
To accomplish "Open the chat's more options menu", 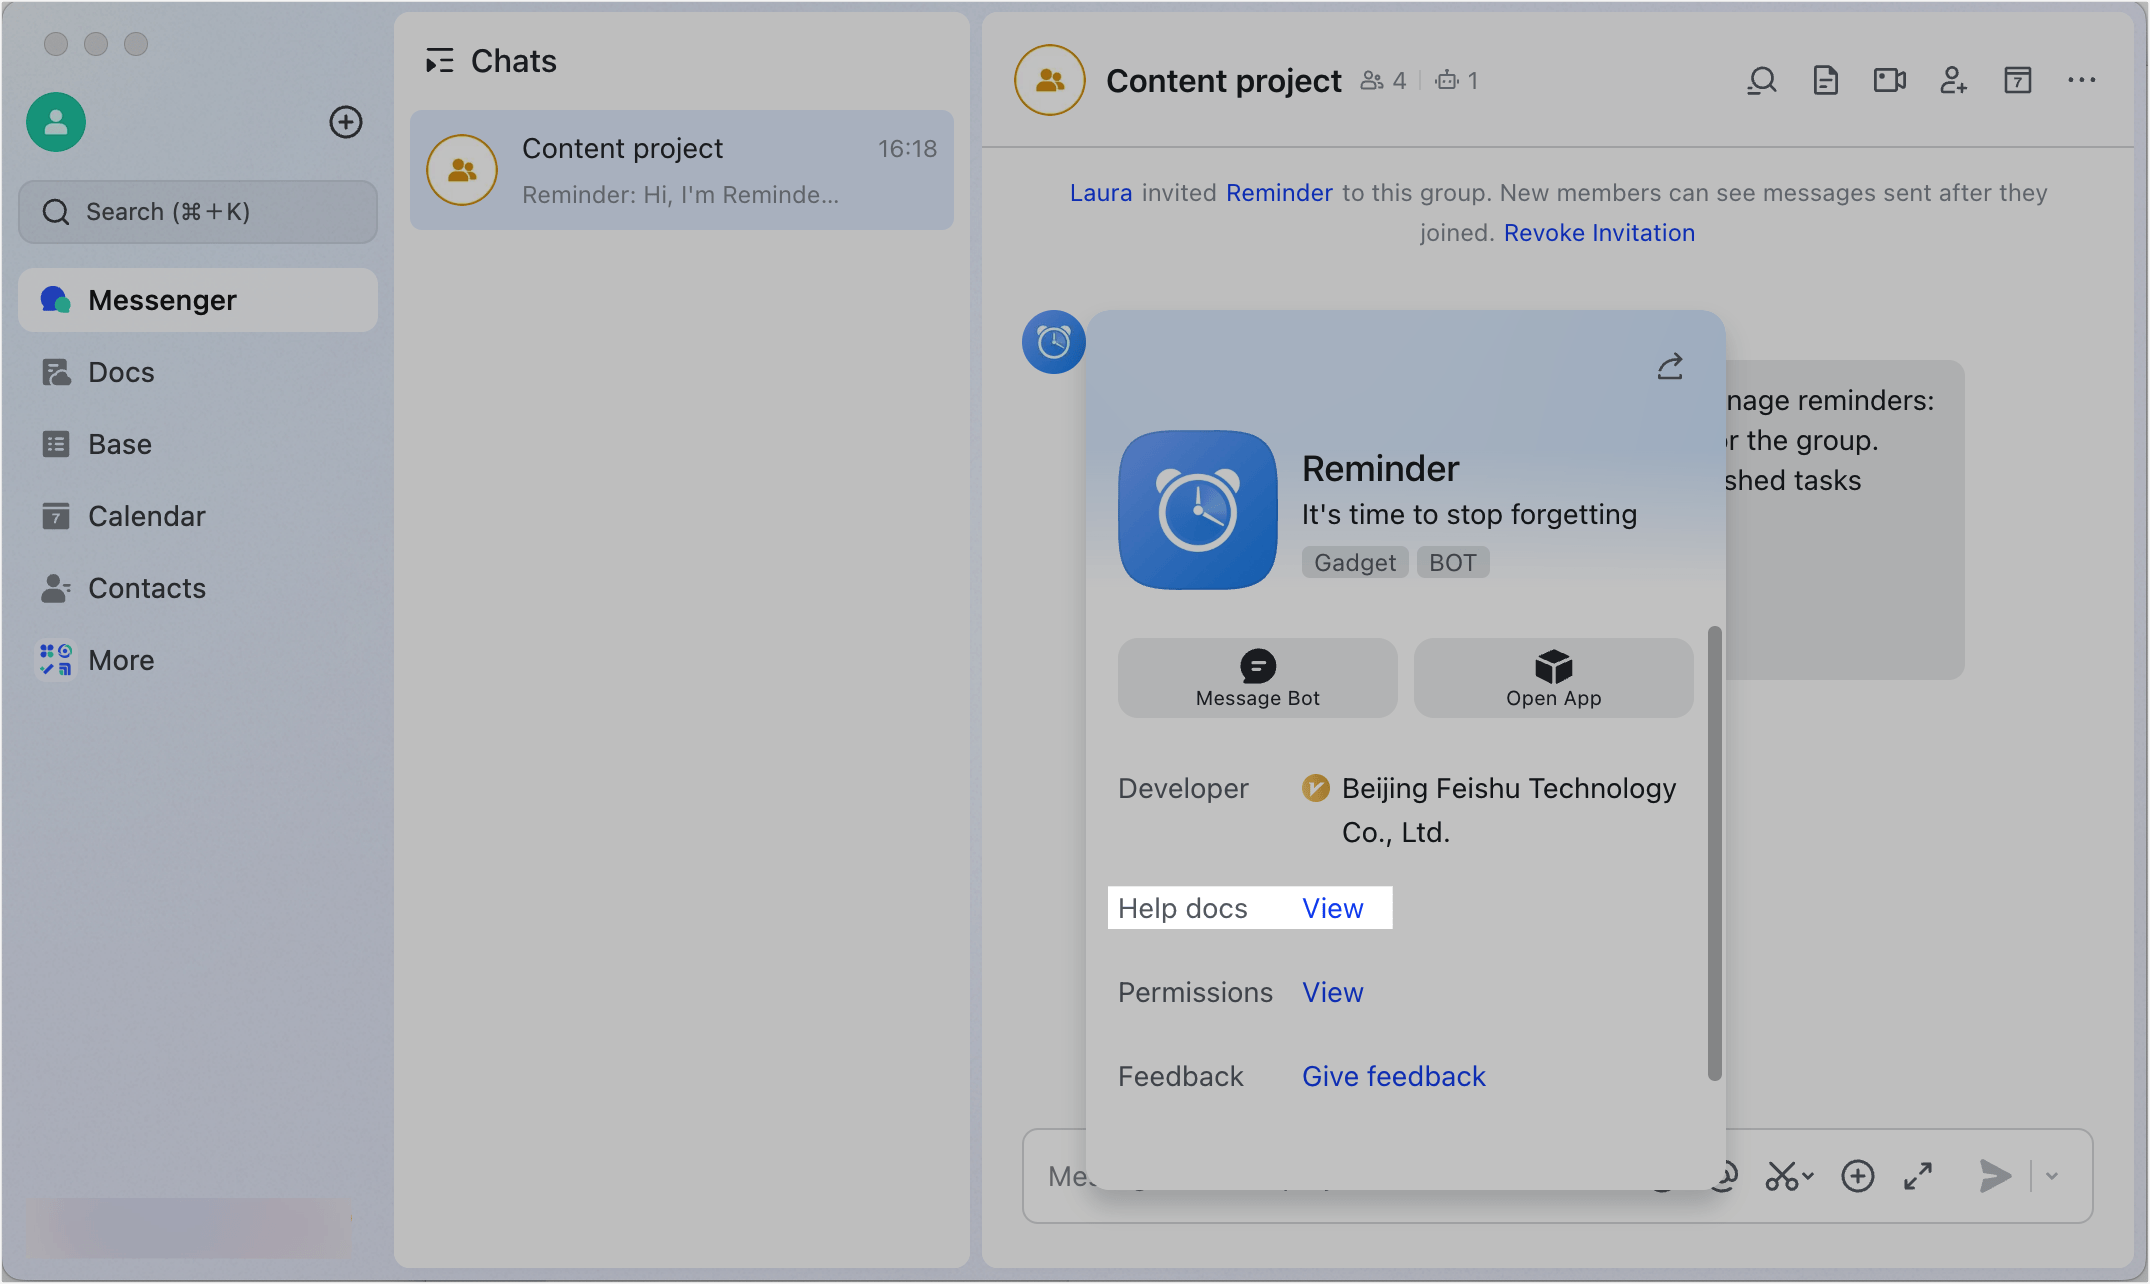I will pos(2081,80).
